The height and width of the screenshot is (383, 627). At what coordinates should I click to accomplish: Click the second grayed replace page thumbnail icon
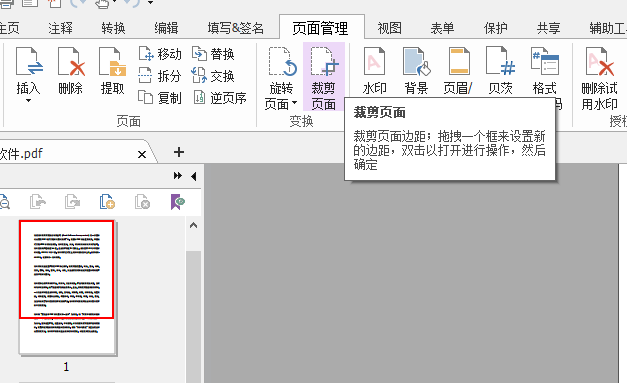point(72,202)
